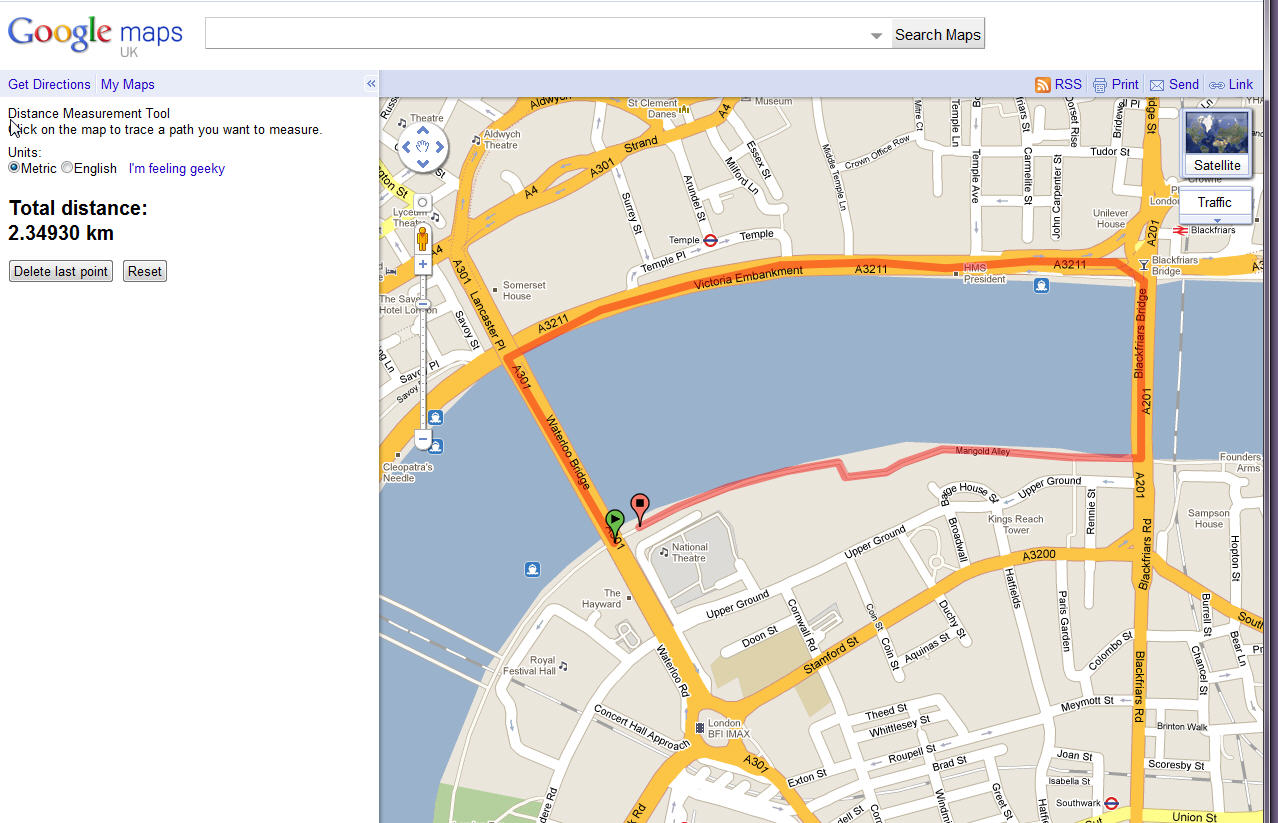Viewport: 1278px width, 823px height.
Task: Click the National Theatre music note icon
Action: (664, 552)
